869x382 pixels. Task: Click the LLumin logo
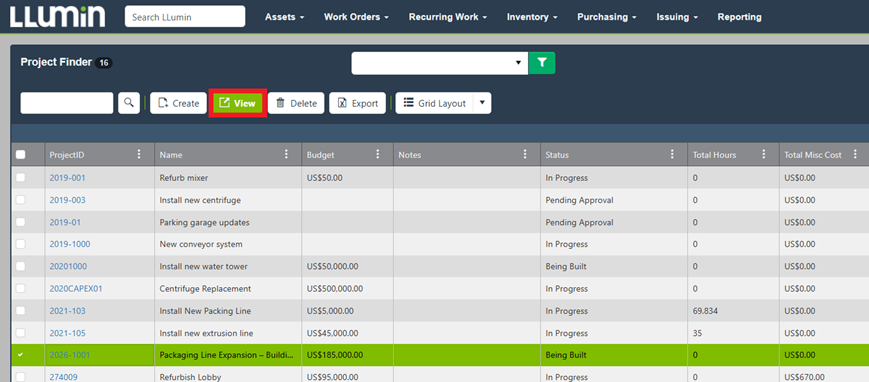click(x=57, y=17)
